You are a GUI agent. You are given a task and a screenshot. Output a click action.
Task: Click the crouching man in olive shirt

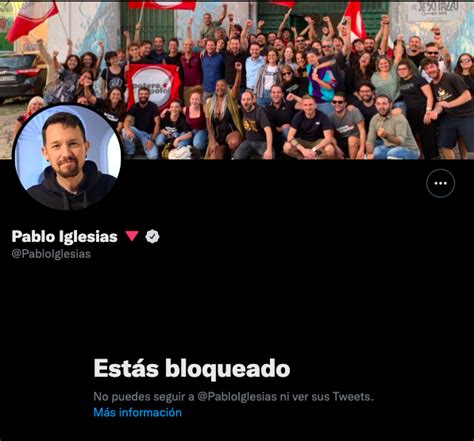391,130
